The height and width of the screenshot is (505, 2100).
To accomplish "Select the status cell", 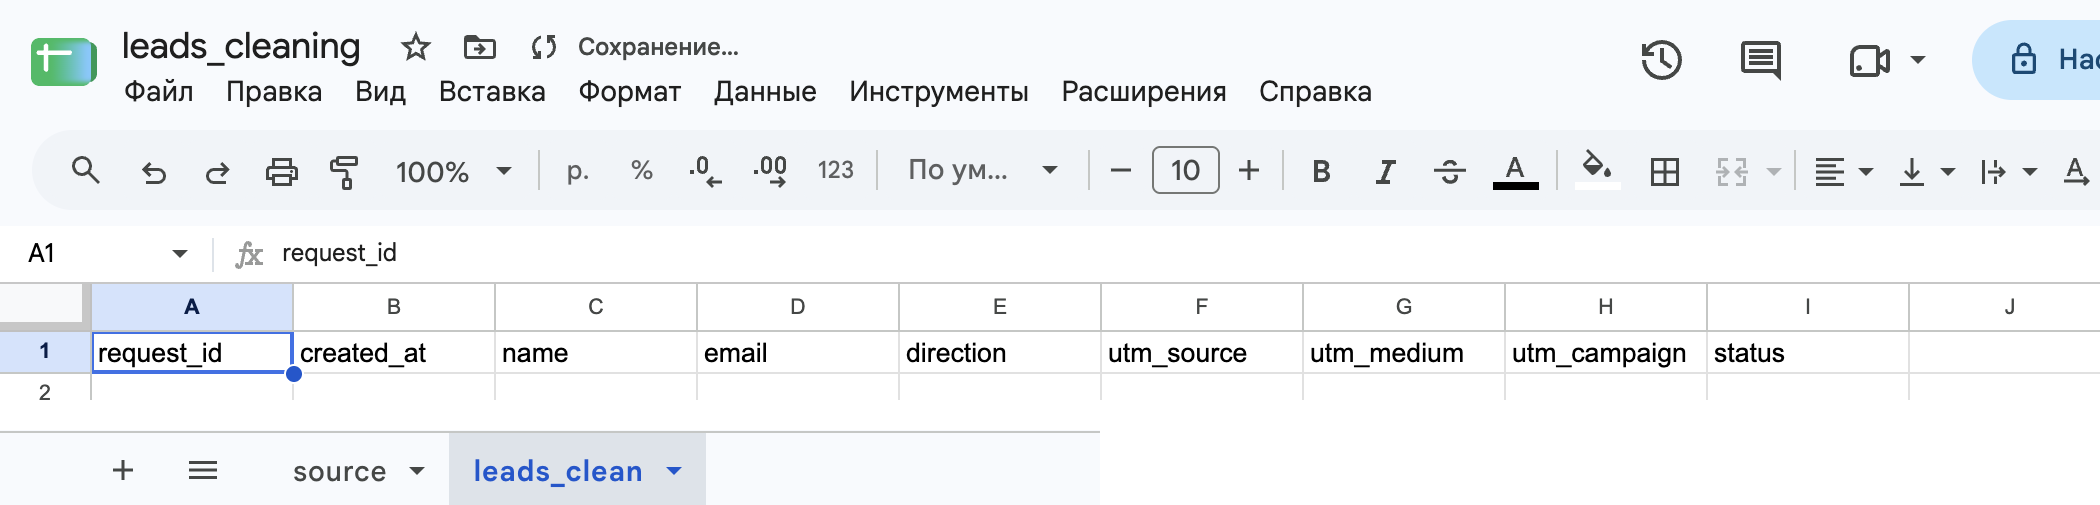I will coord(1807,352).
